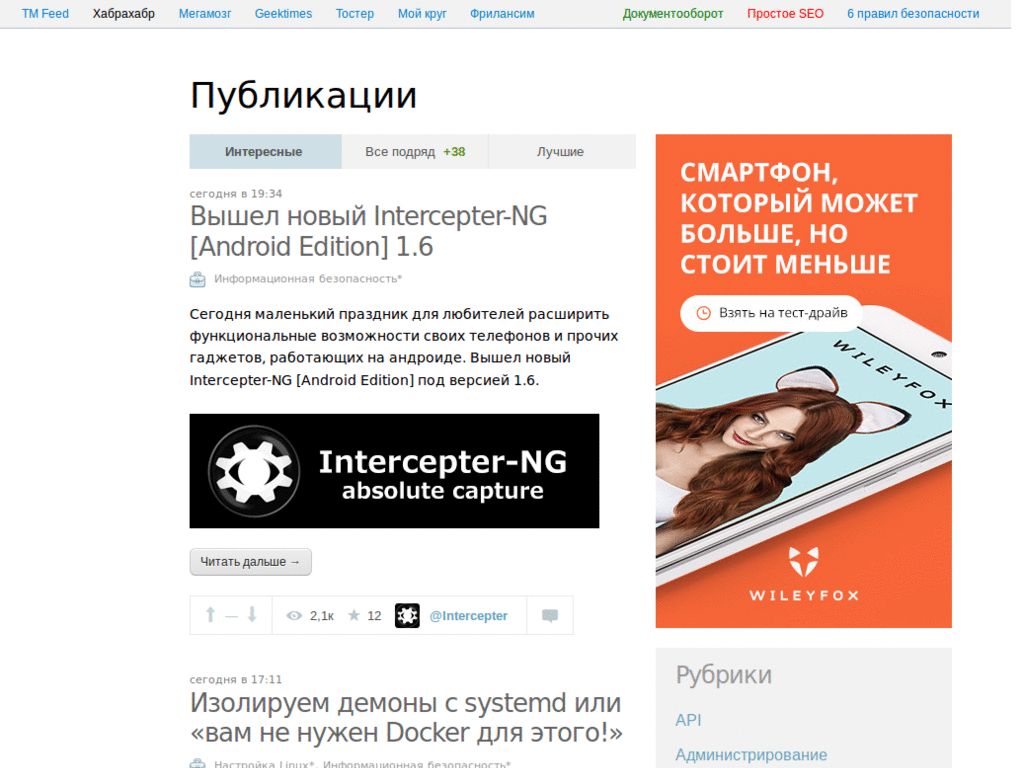Select the Интересные tab
The image size is (1024, 768).
(x=264, y=151)
